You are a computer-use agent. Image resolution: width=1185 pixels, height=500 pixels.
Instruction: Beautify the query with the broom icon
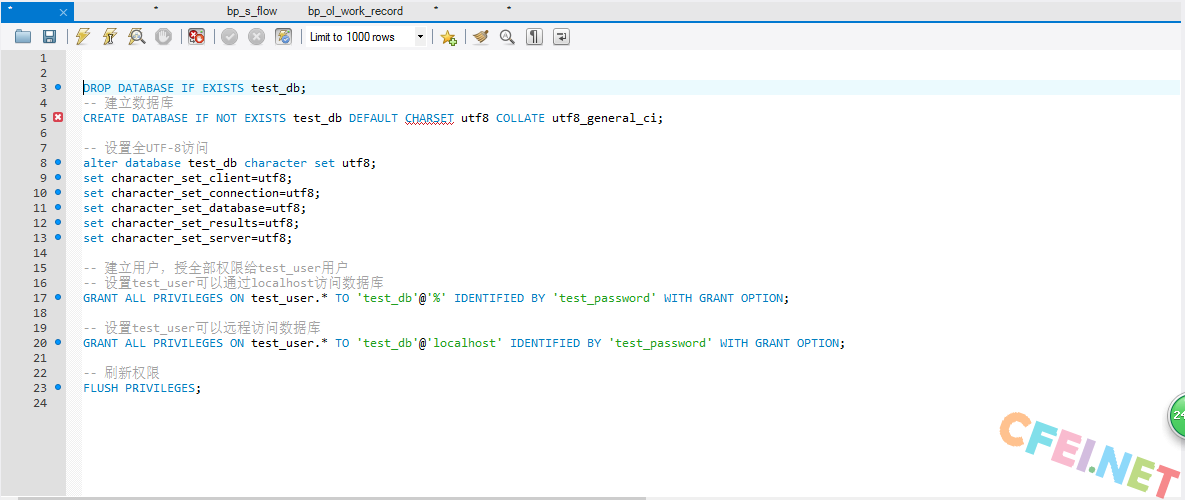click(481, 37)
